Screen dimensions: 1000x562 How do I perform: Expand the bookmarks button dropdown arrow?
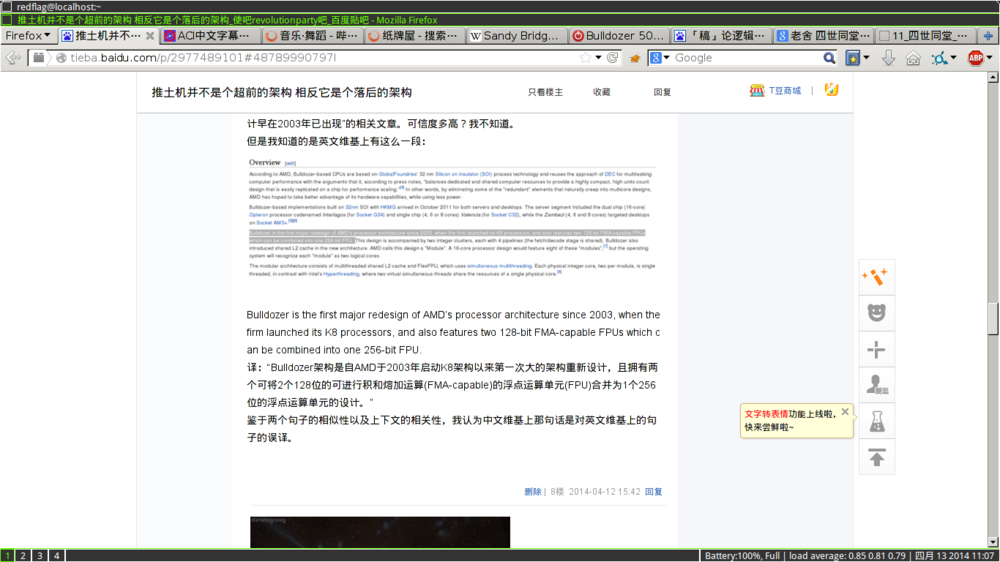866,58
